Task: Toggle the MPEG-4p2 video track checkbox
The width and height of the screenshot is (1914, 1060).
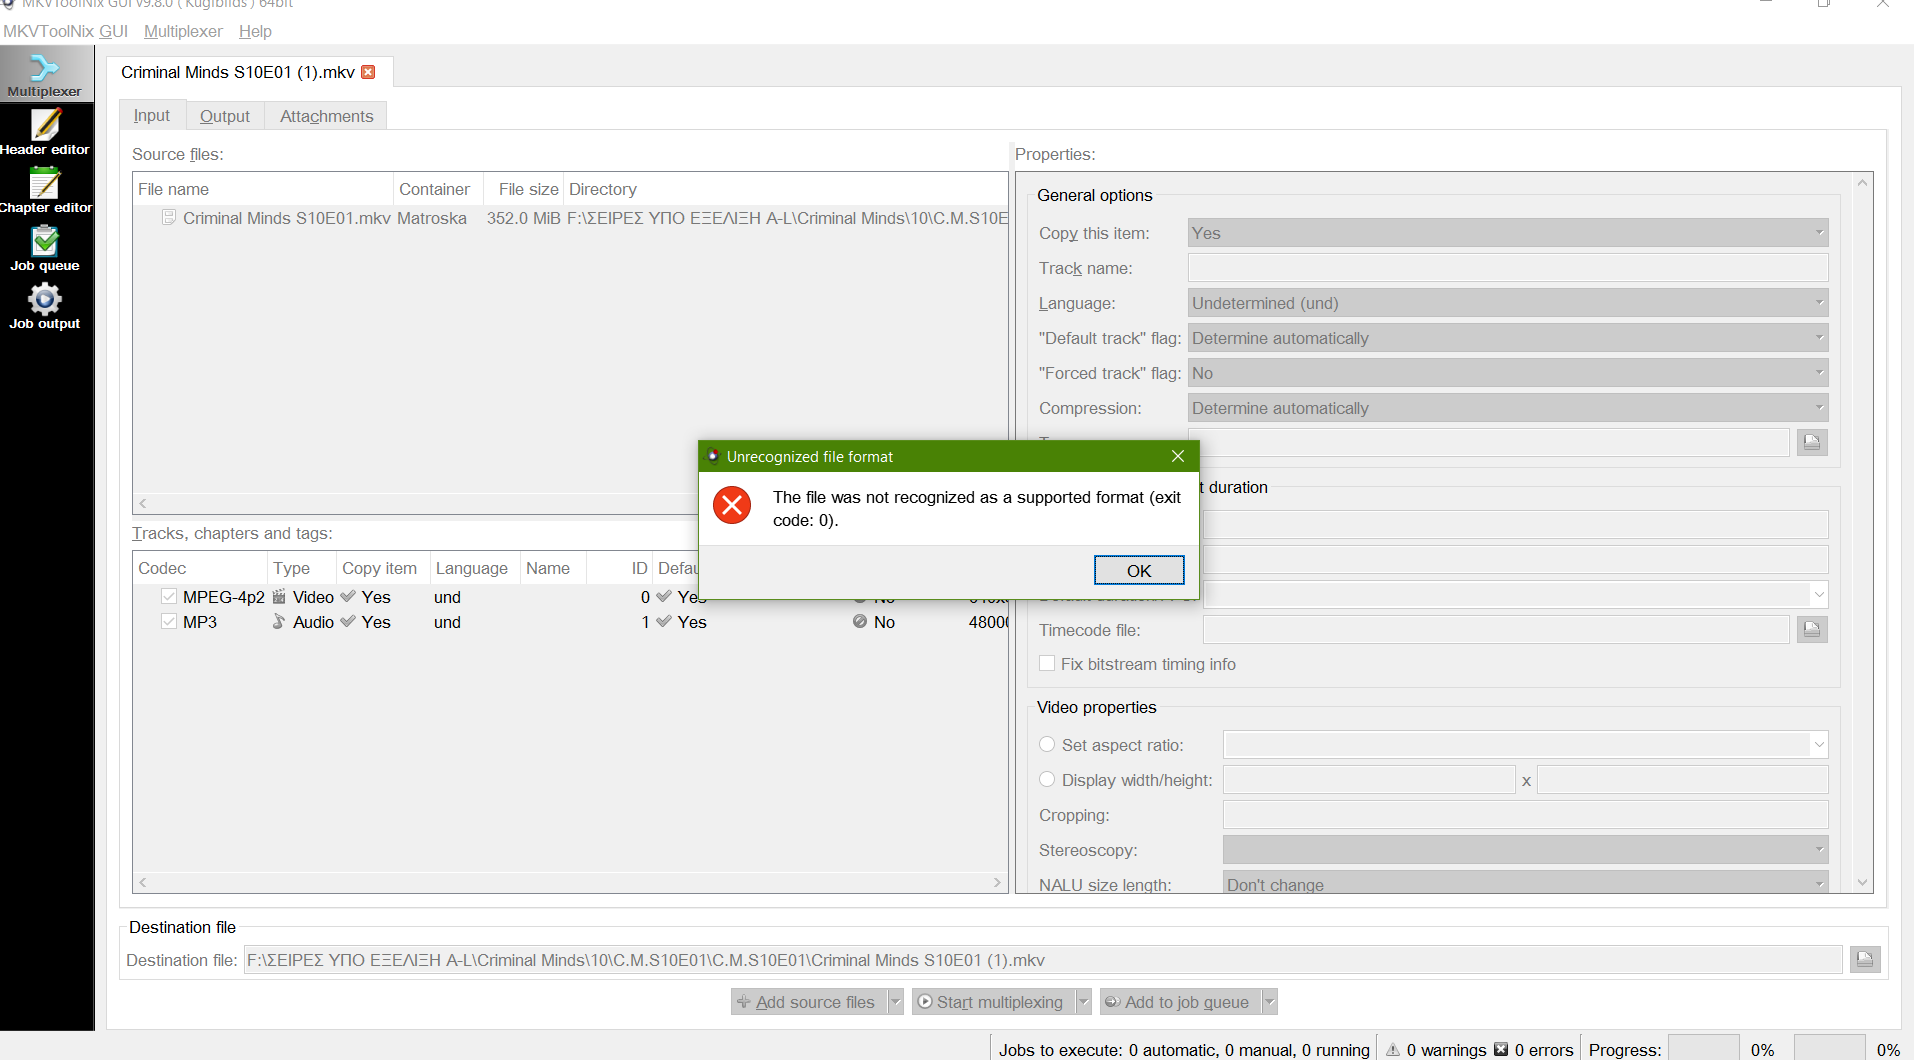Action: coord(169,597)
